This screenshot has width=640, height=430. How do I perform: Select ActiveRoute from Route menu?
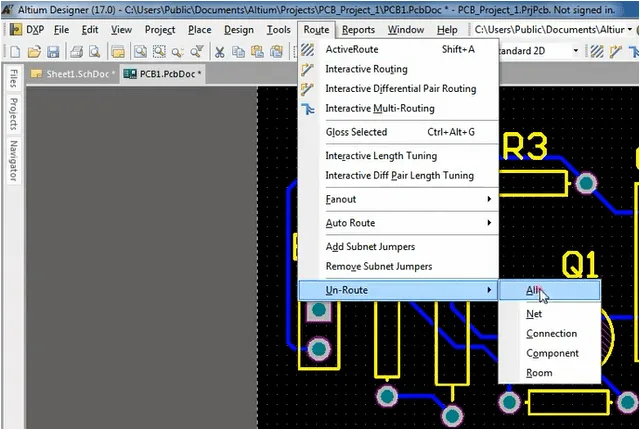pyautogui.click(x=399, y=49)
